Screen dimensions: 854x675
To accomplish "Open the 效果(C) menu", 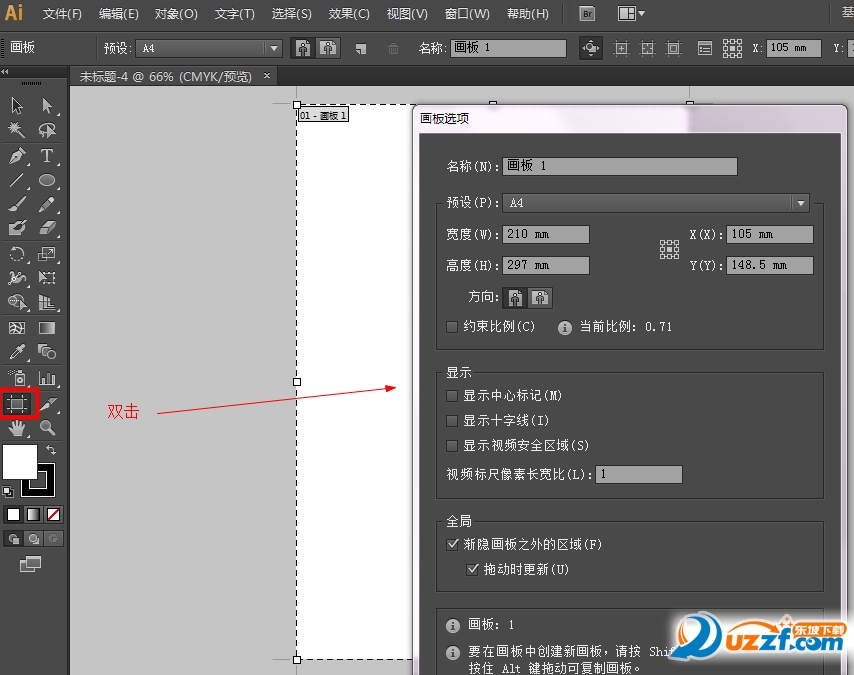I will 349,14.
